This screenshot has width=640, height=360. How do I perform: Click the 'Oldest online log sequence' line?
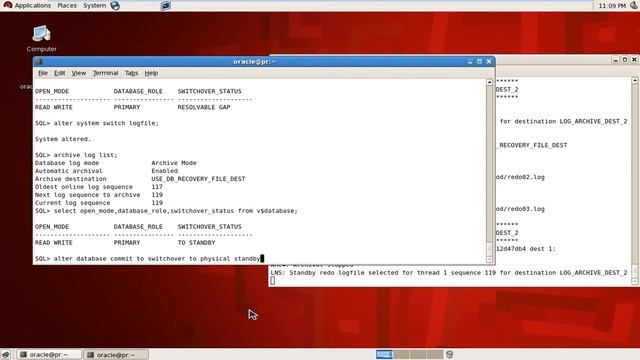coord(99,187)
